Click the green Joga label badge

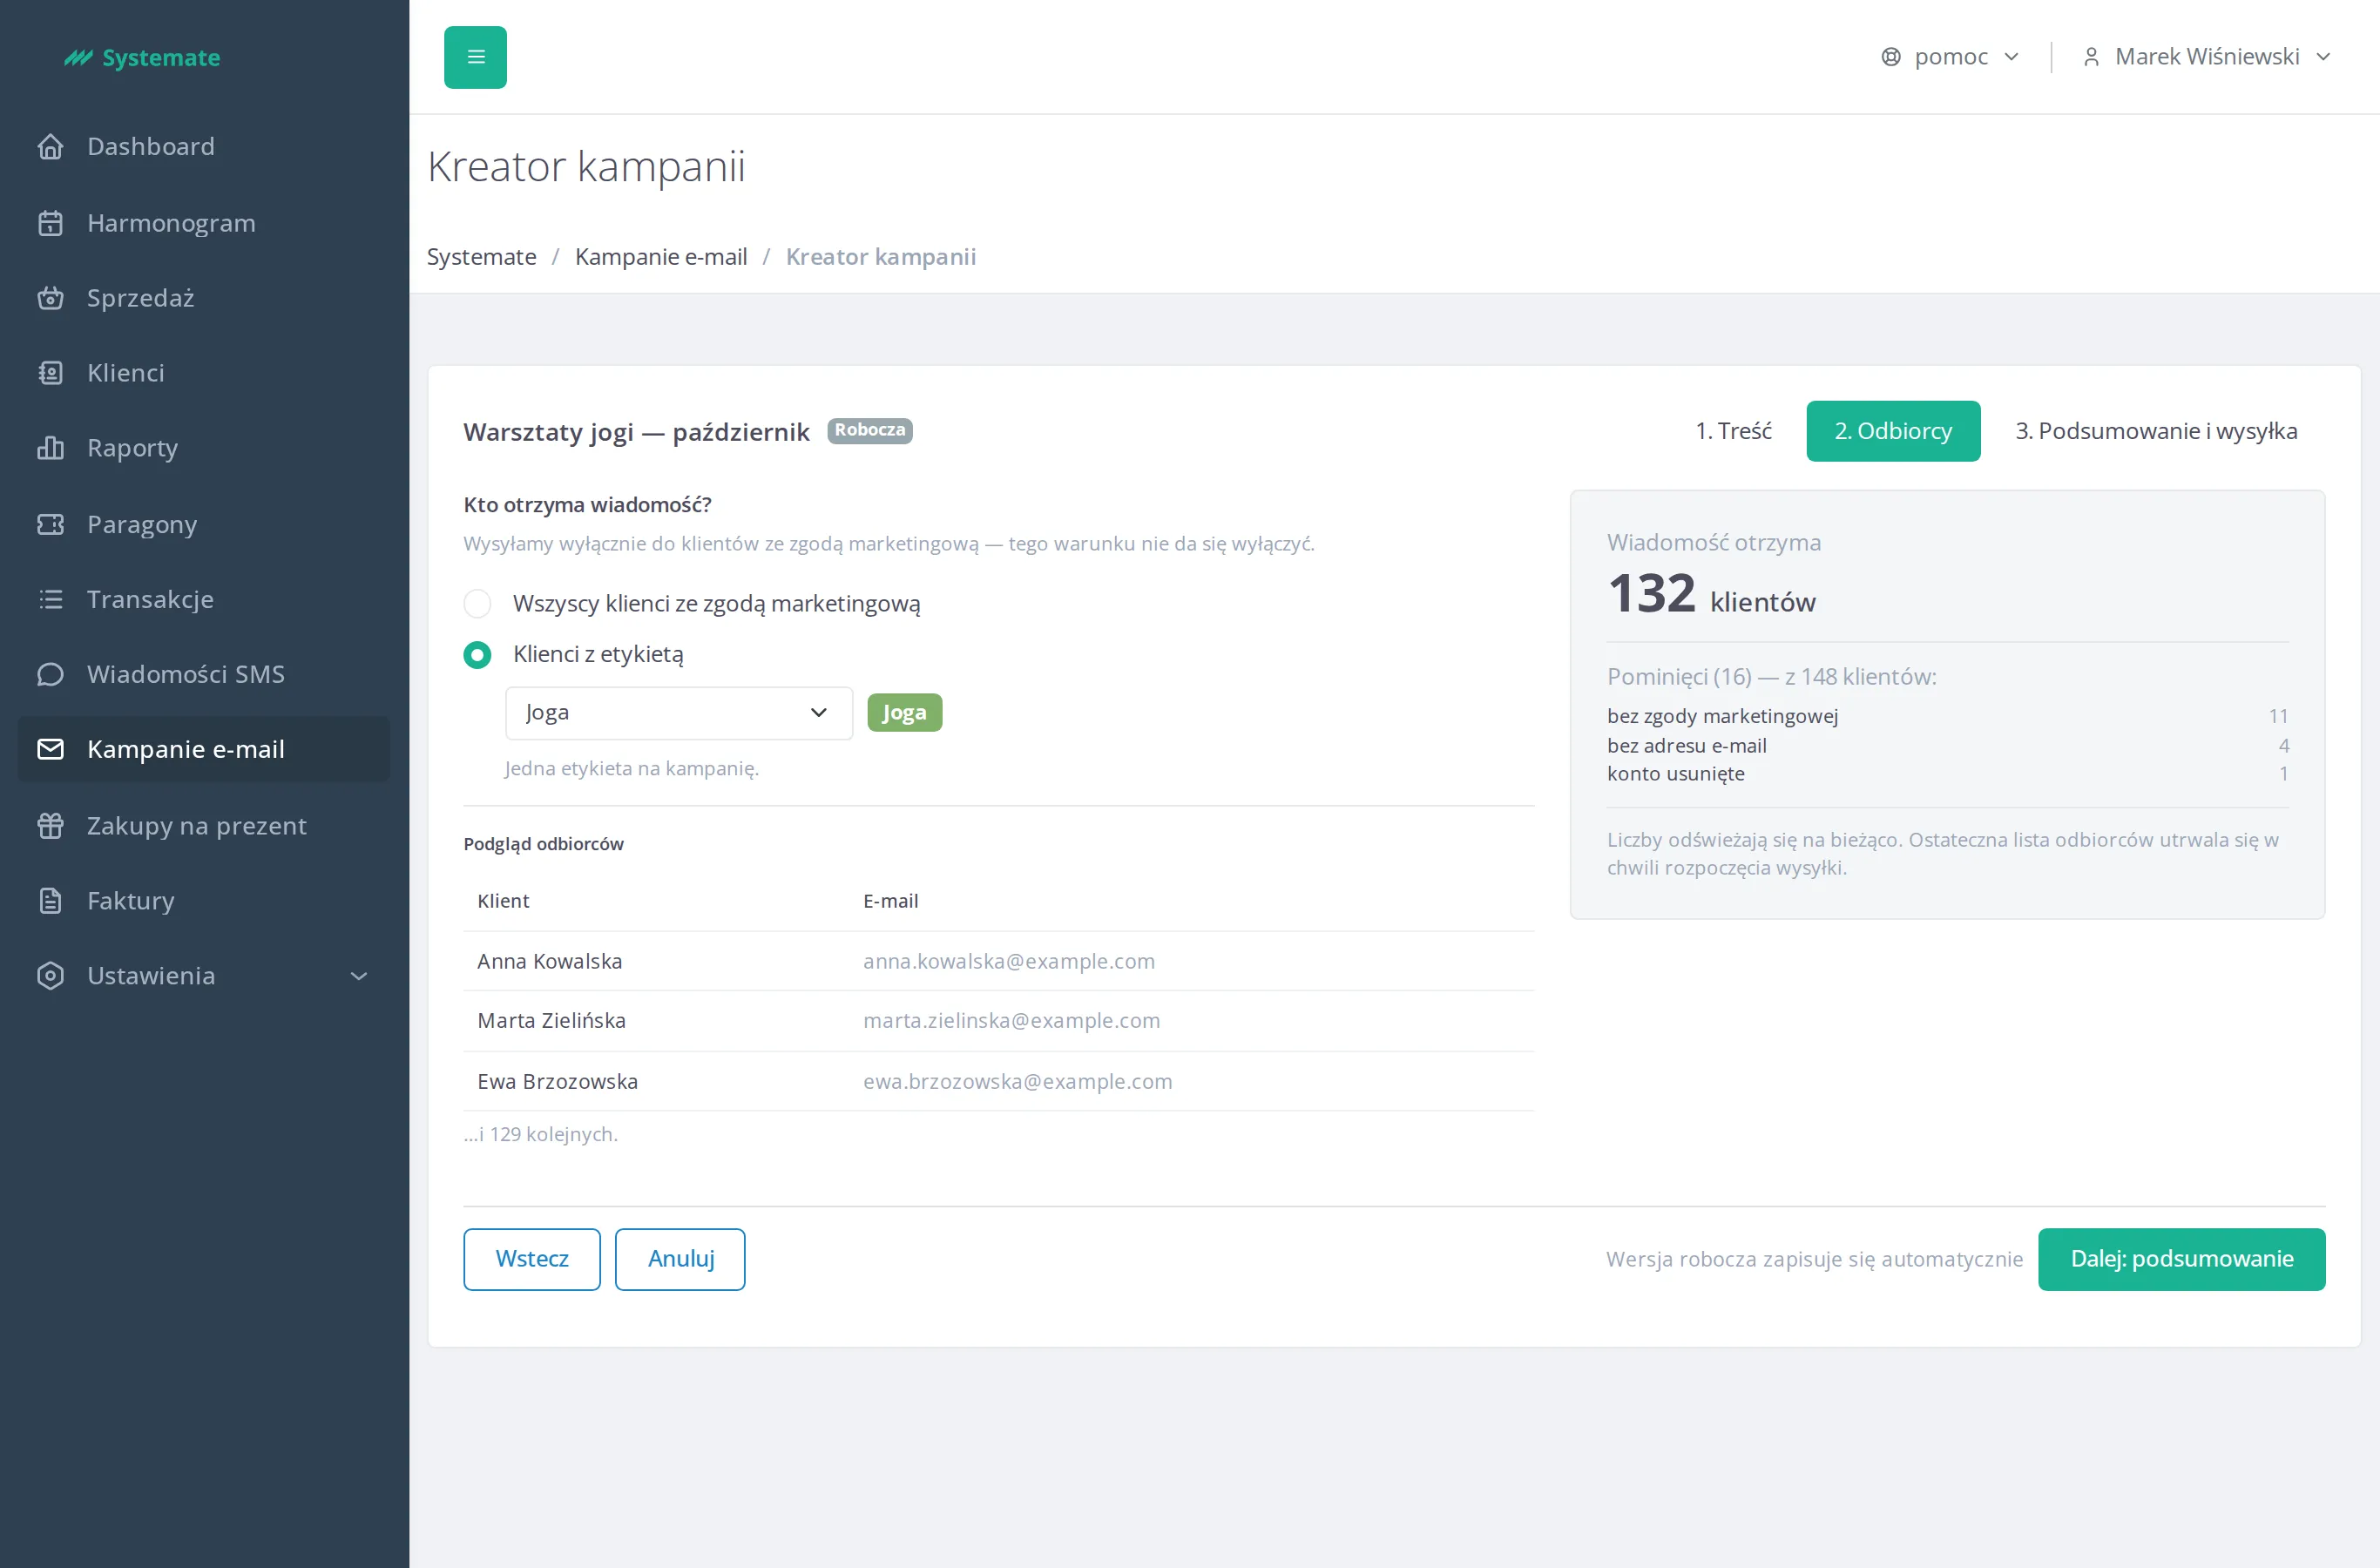click(904, 713)
